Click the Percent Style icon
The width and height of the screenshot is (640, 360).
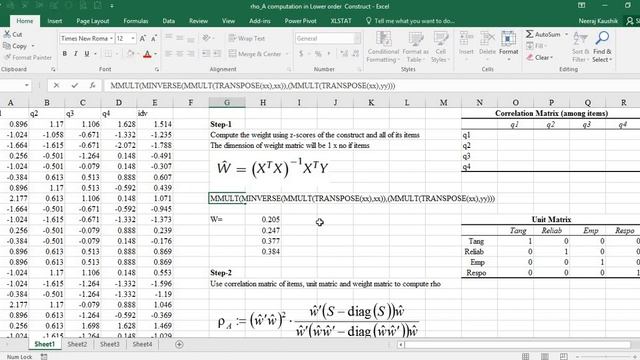point(318,53)
